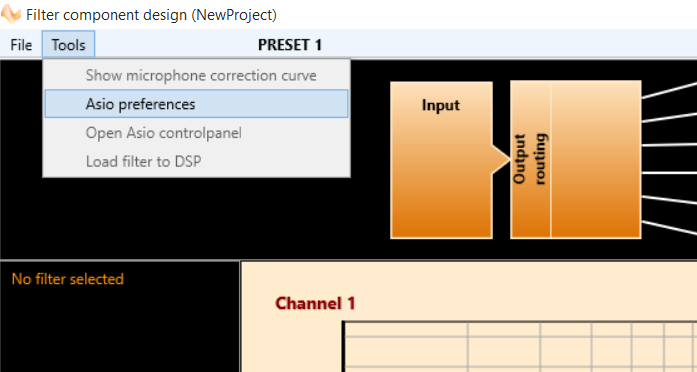The width and height of the screenshot is (697, 372).
Task: Choose Load filter to DSP
Action: pyautogui.click(x=196, y=161)
